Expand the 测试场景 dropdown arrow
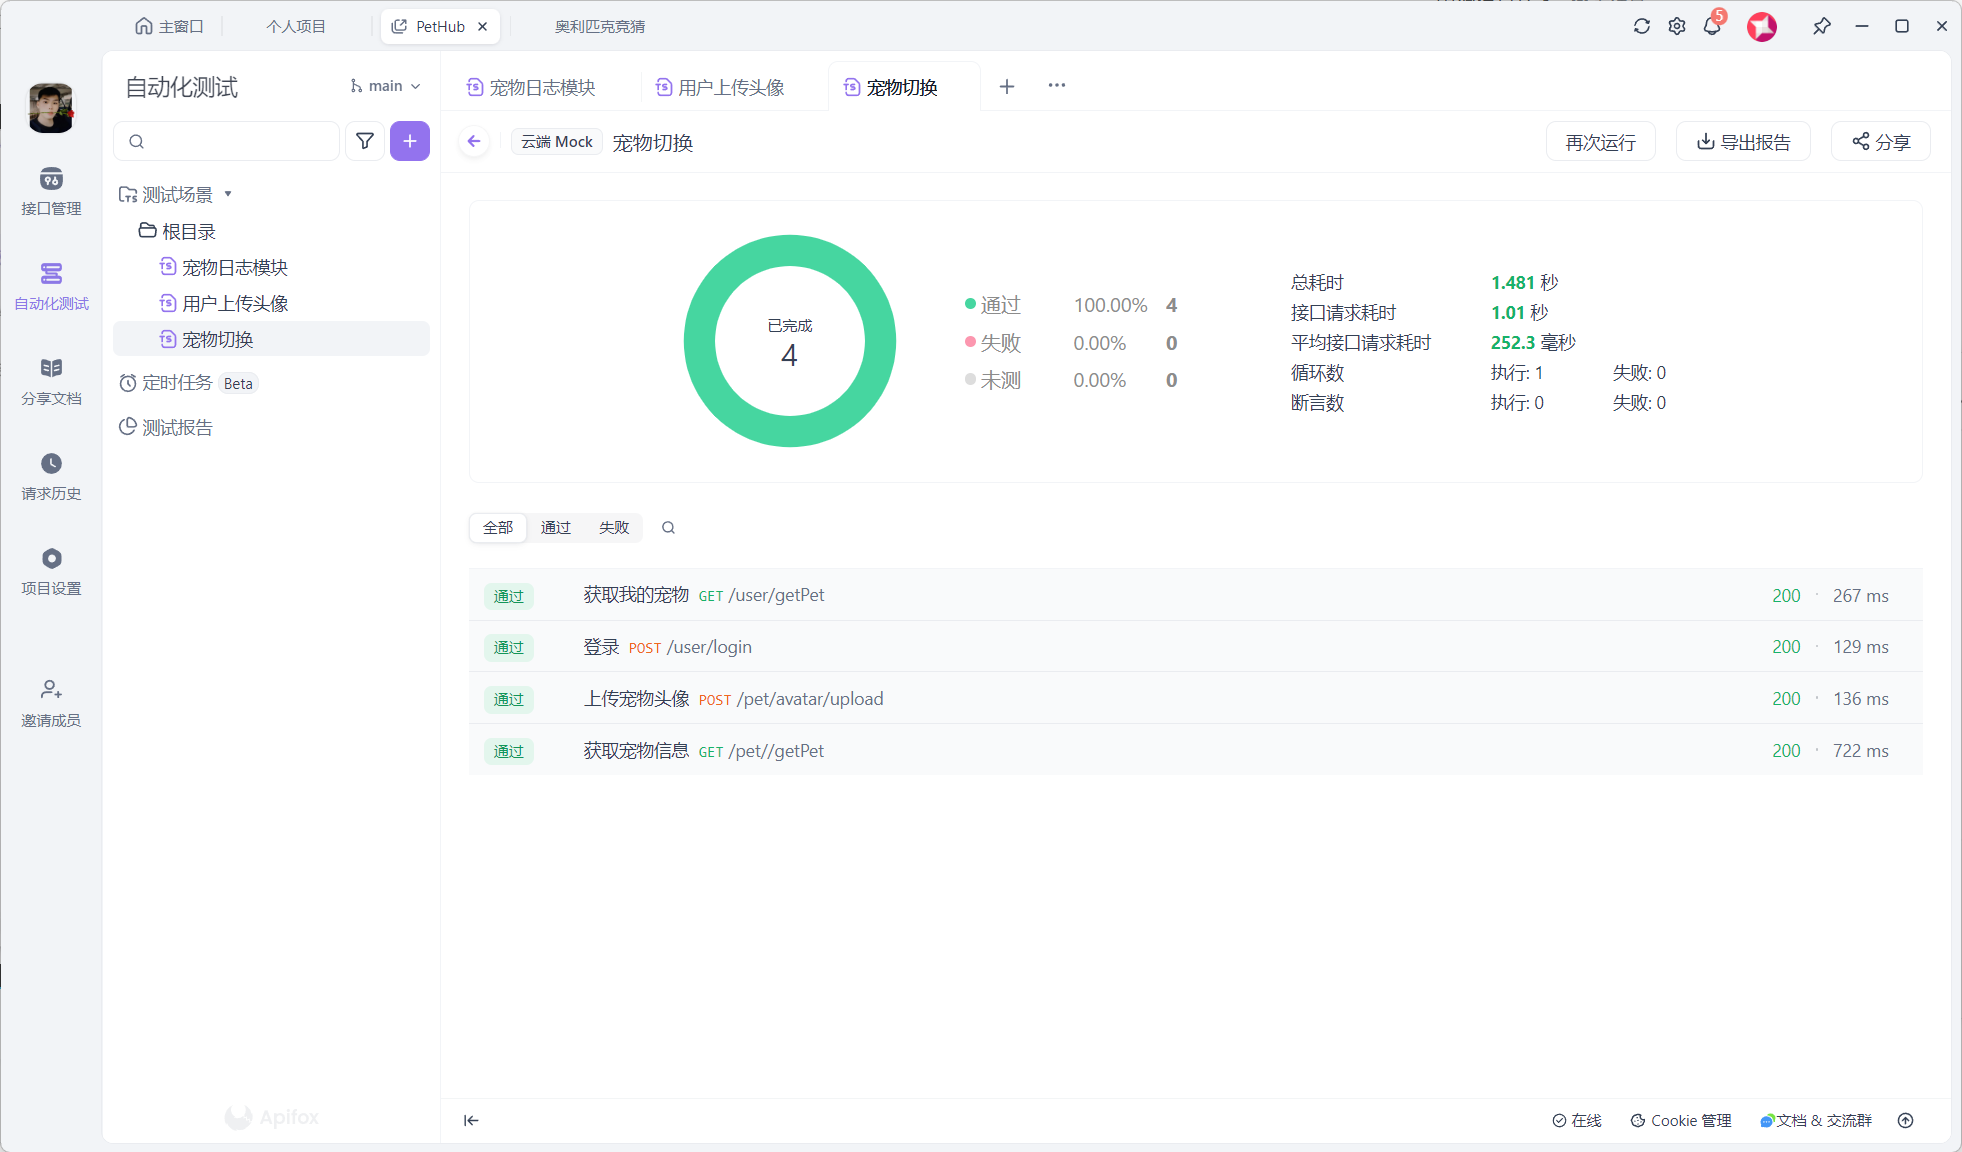Screen dimensions: 1962x1152 228,194
